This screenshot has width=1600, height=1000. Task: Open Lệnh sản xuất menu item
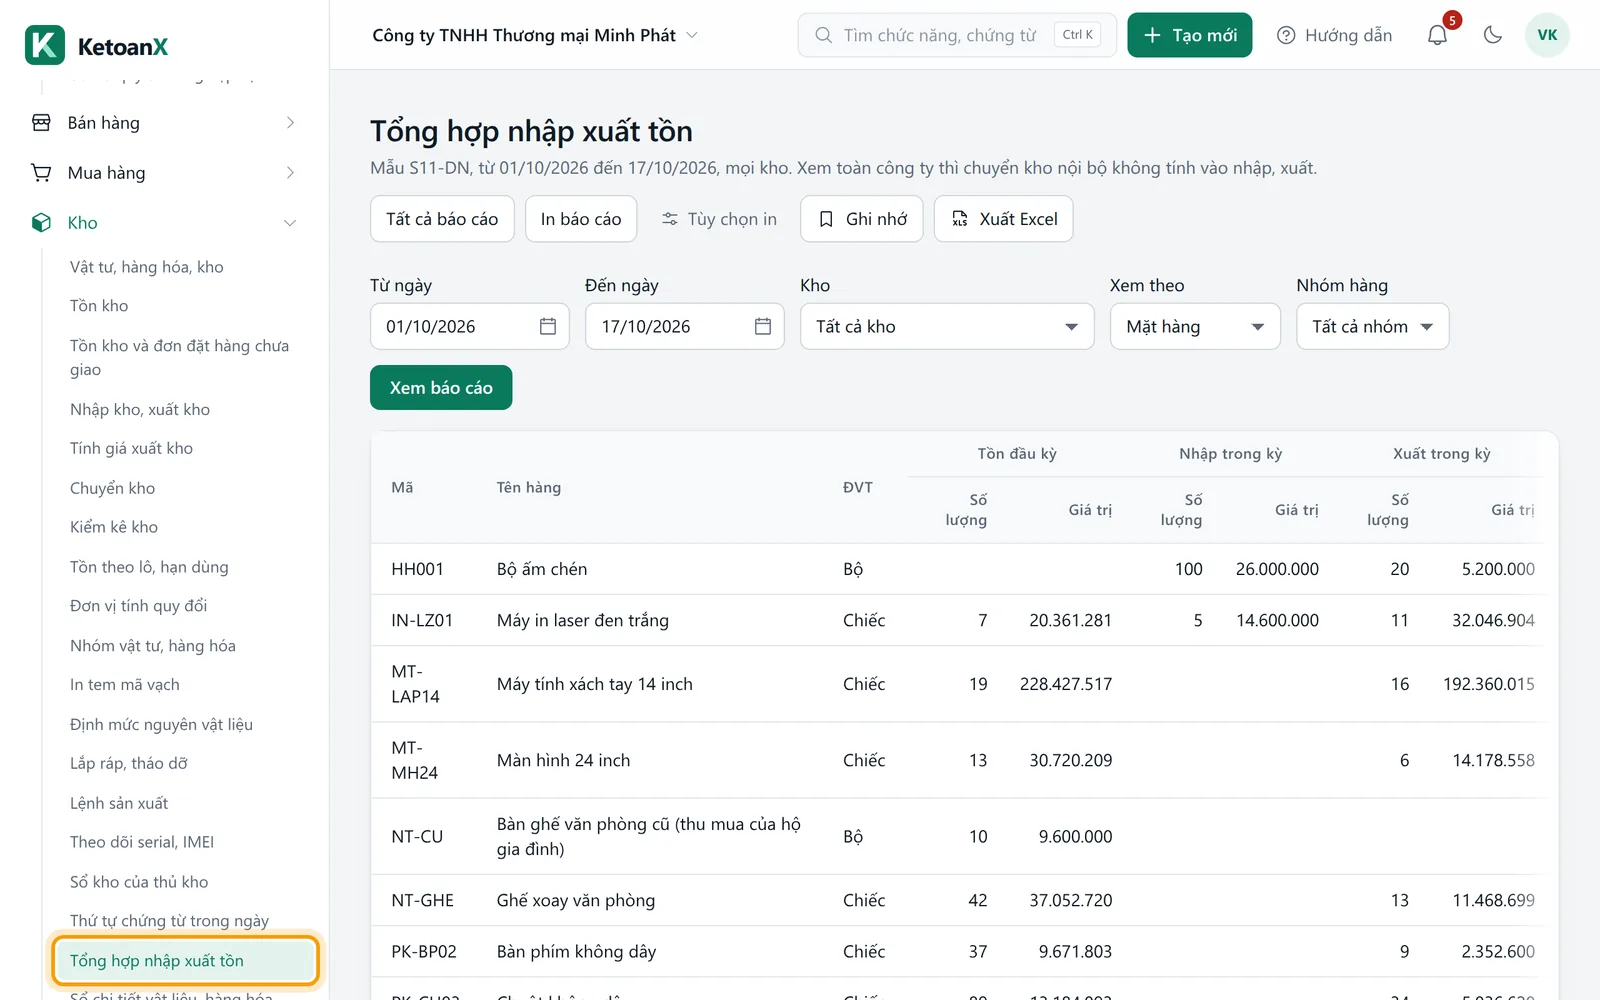pyautogui.click(x=119, y=803)
